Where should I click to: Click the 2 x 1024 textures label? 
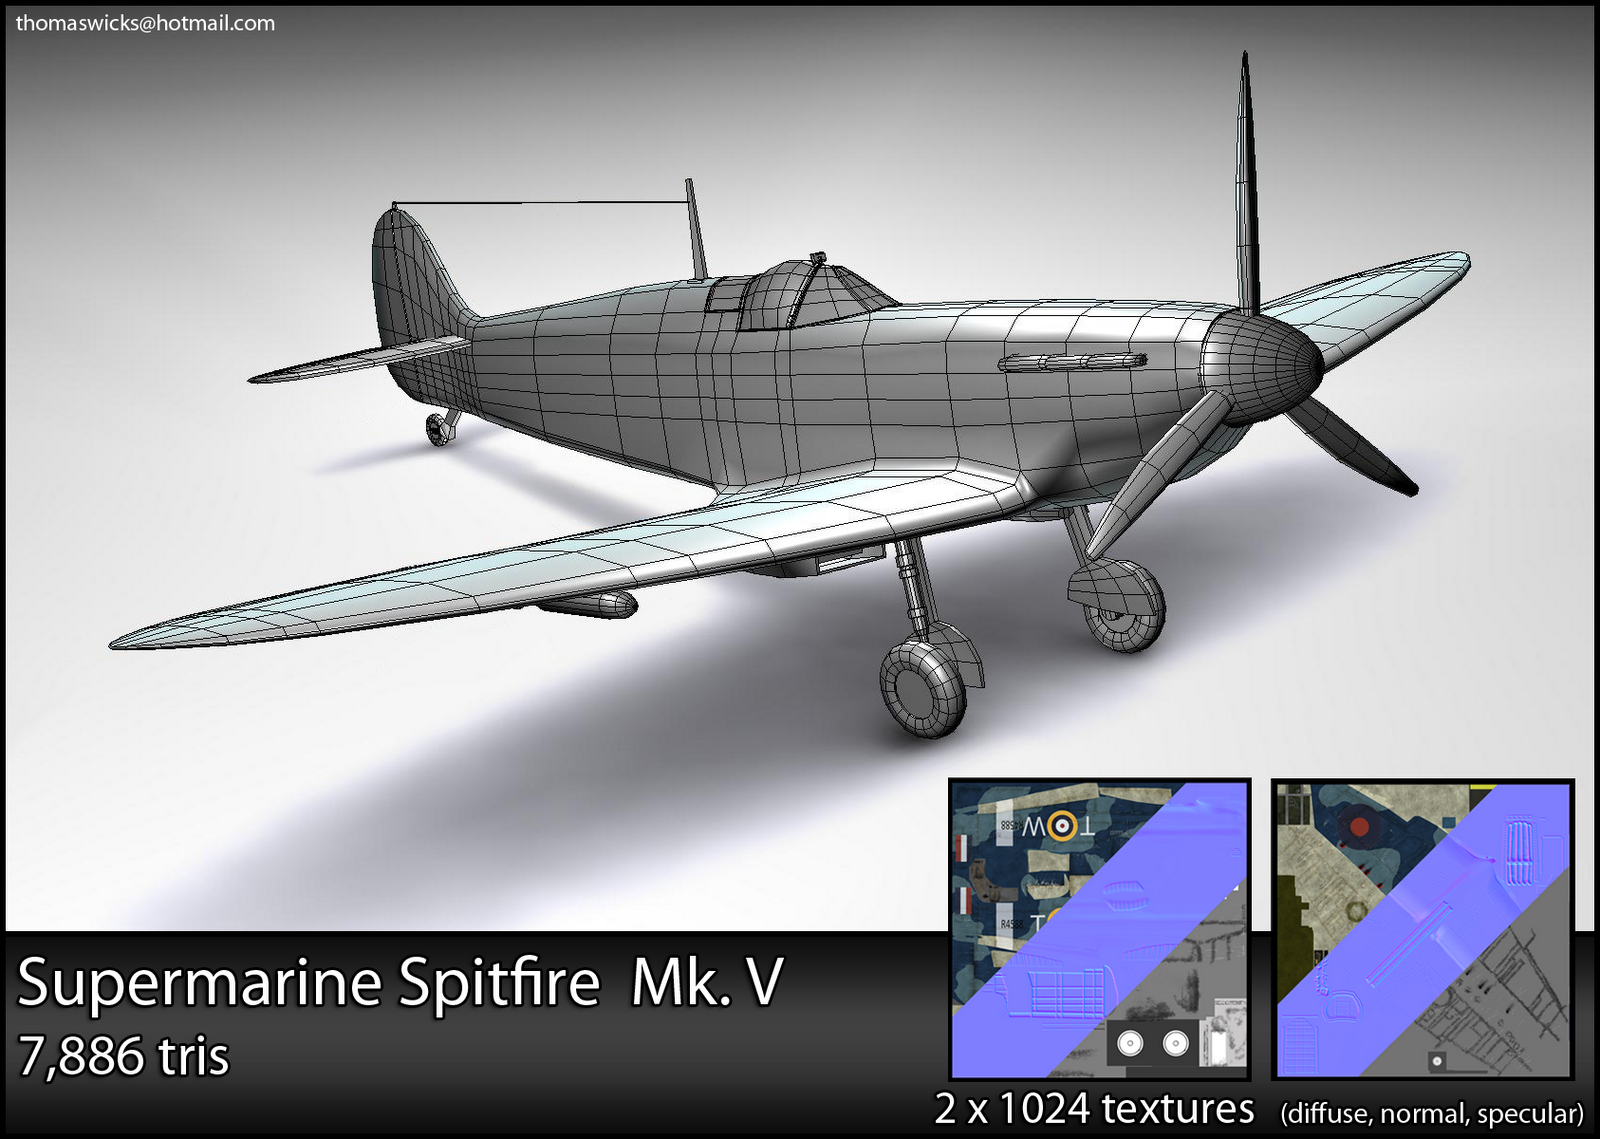click(x=1090, y=1108)
